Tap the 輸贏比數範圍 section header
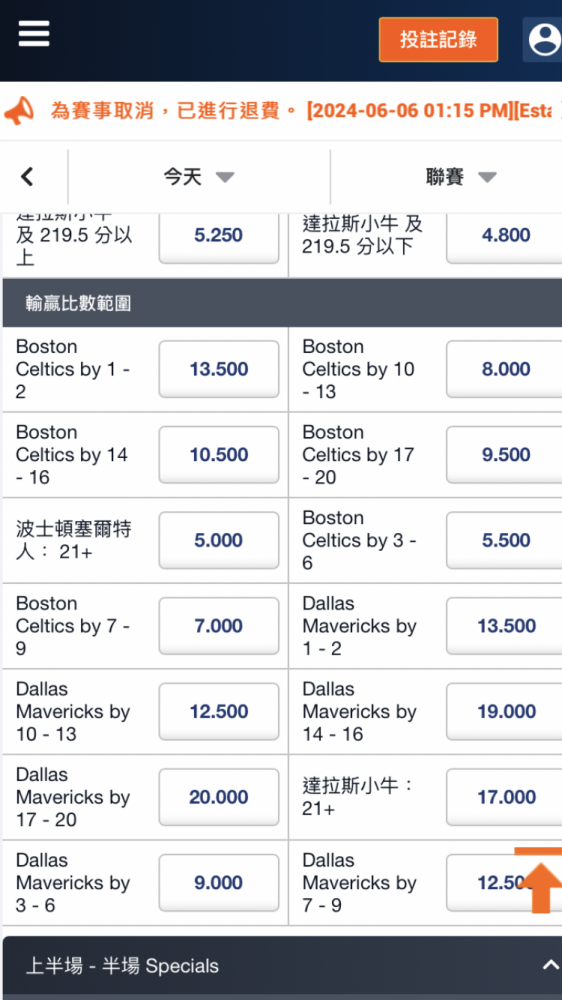 coord(282,303)
